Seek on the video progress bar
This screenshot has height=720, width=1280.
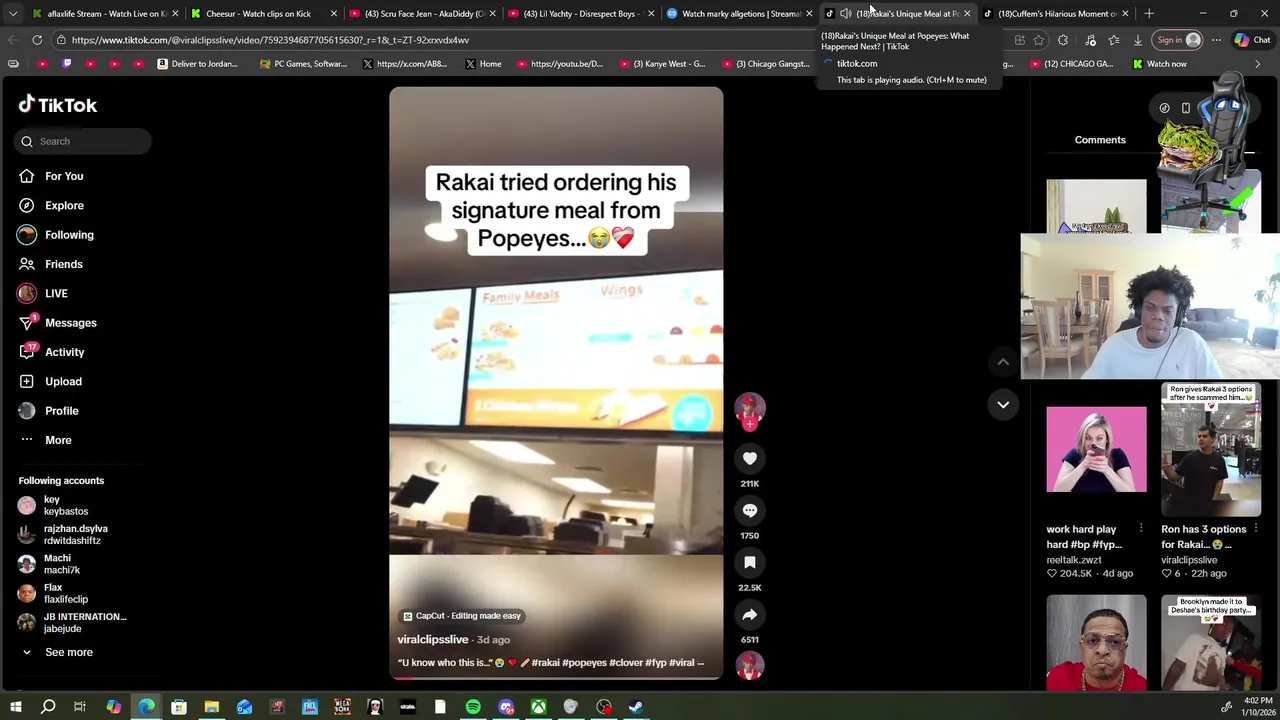[x=556, y=678]
